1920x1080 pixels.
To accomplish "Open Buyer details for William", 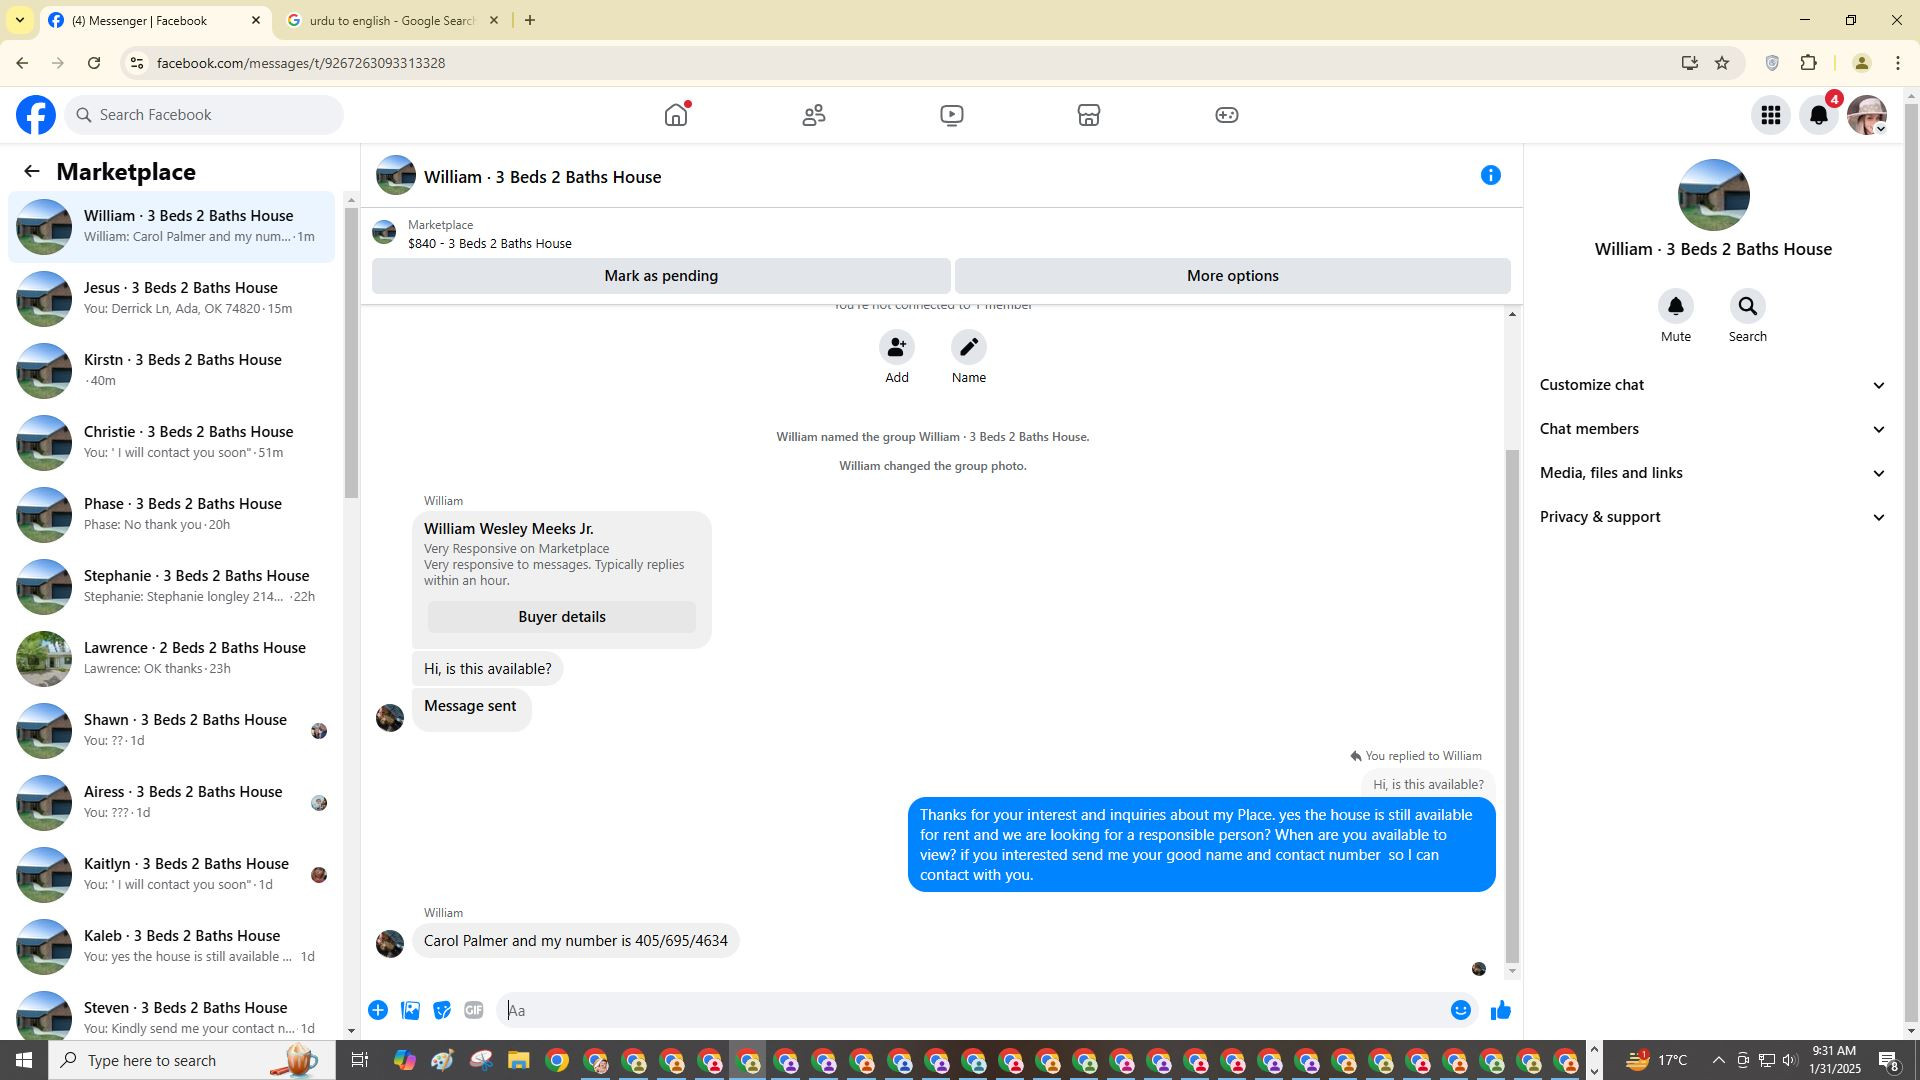I will [x=562, y=617].
